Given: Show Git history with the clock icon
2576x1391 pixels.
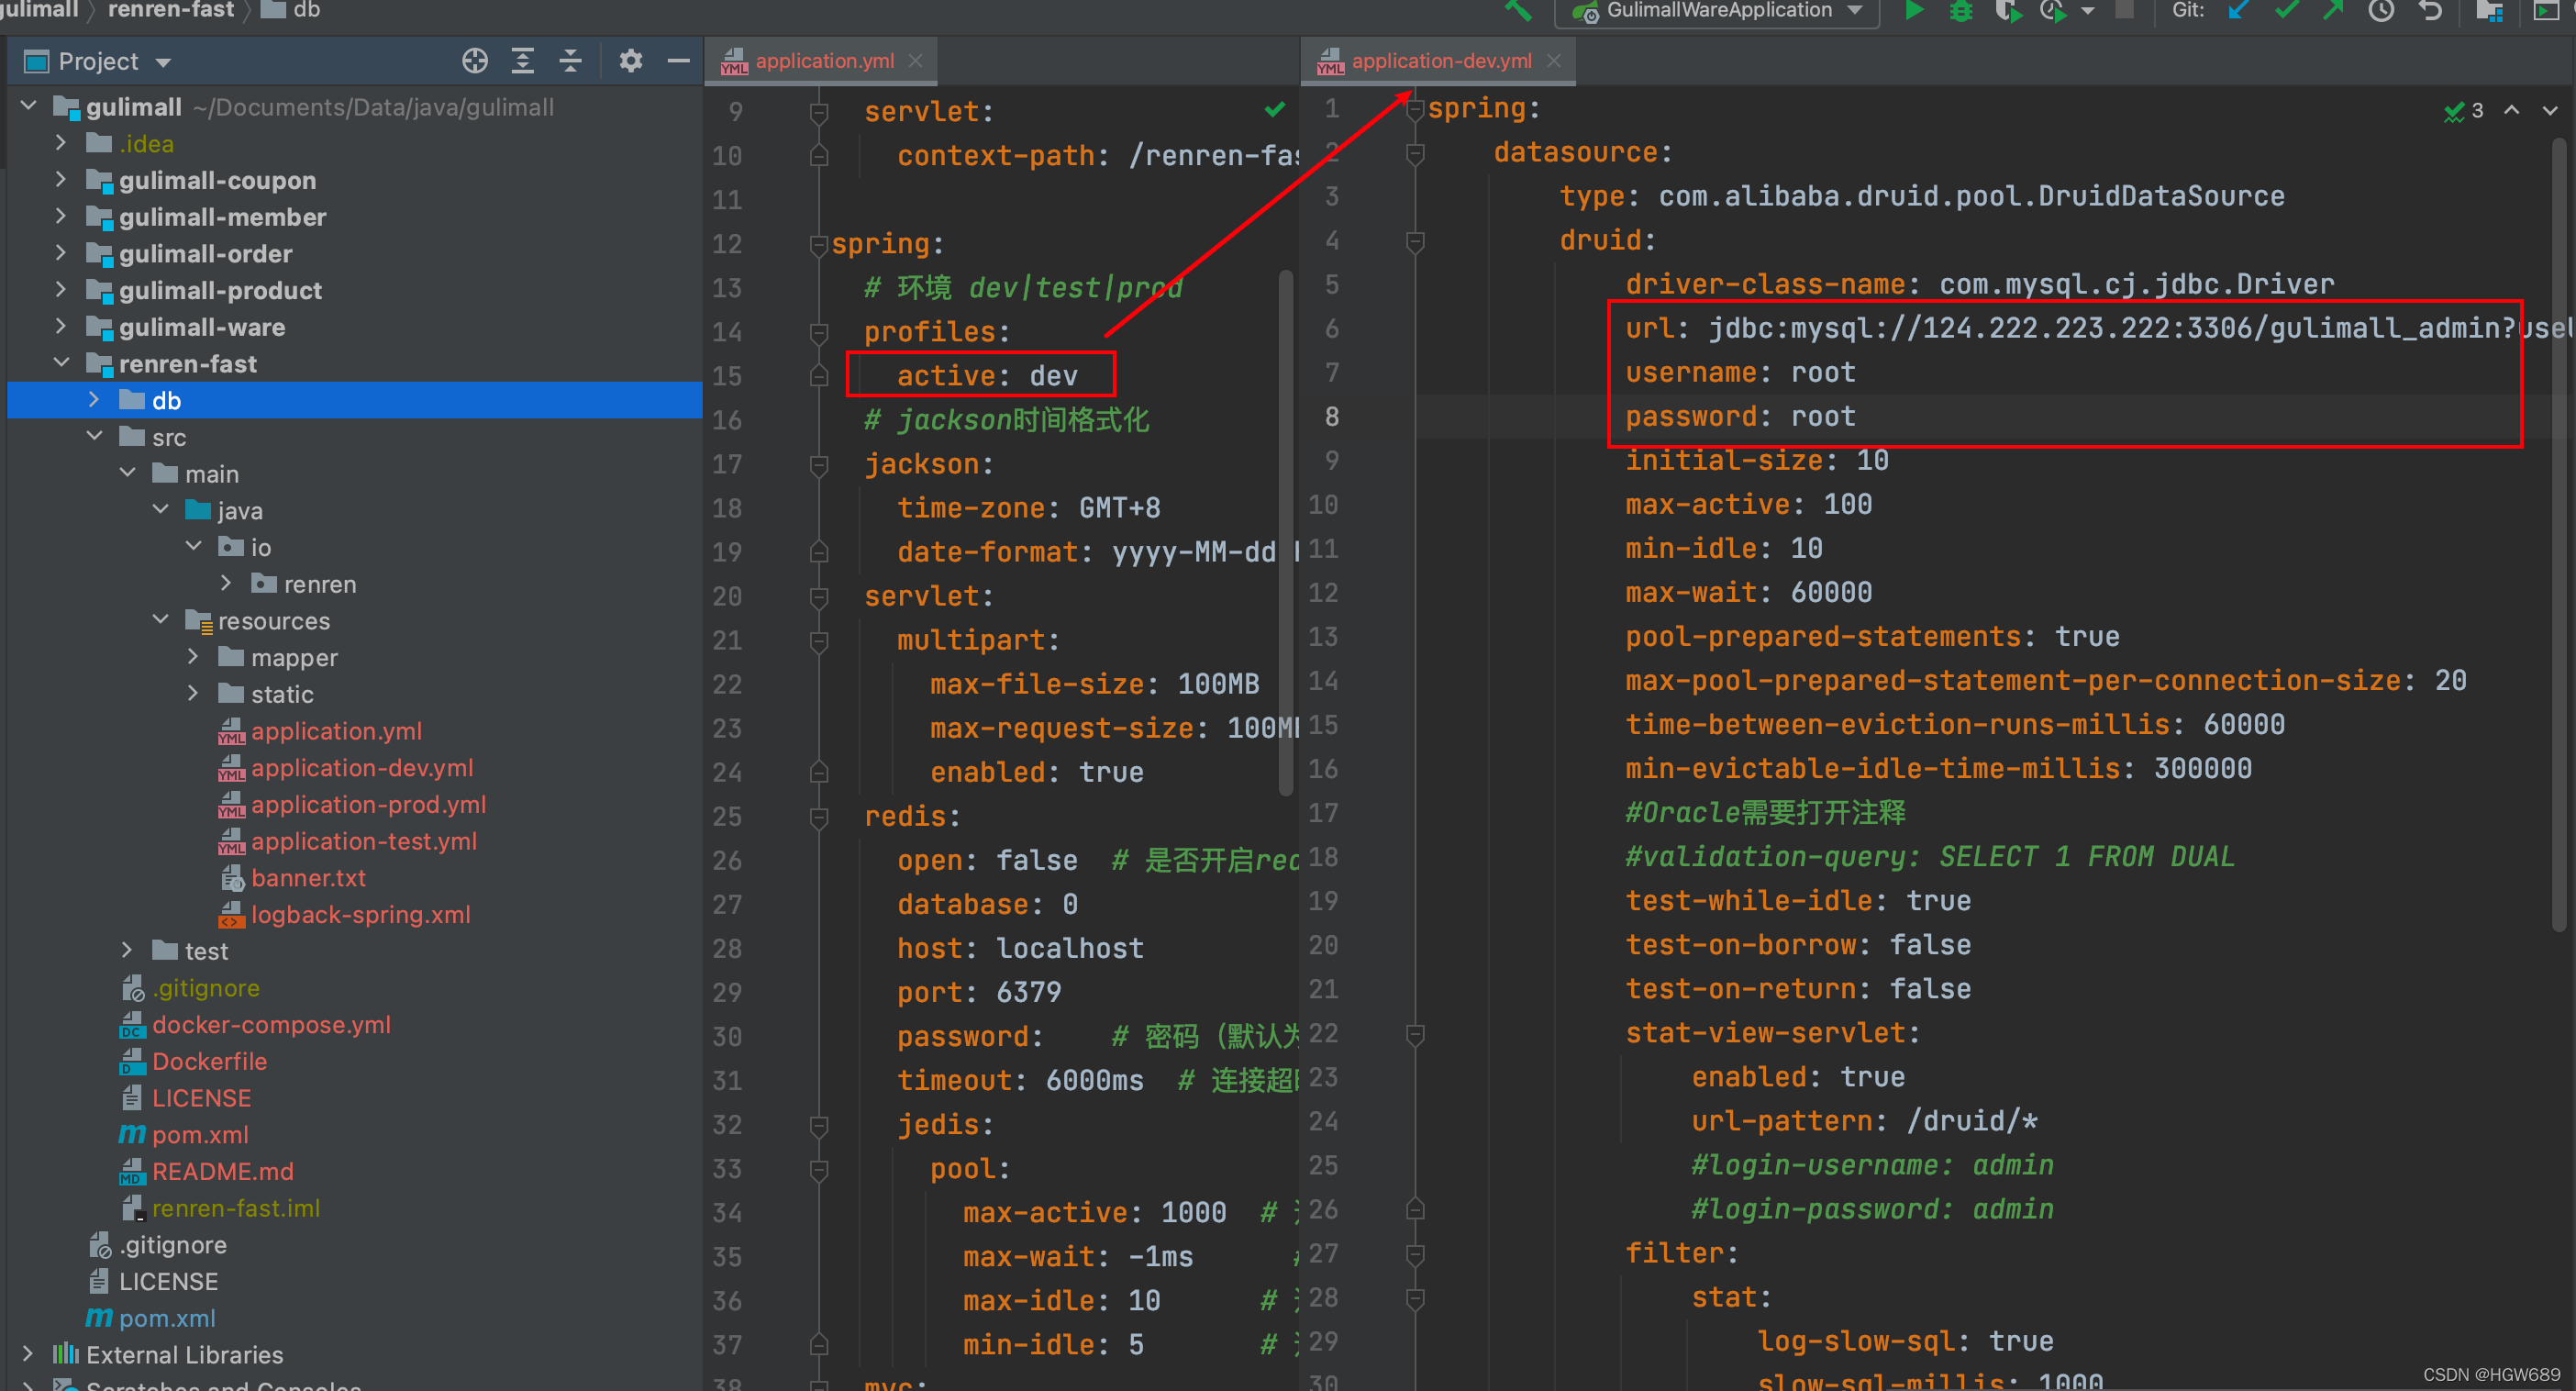Looking at the screenshot, I should pos(2381,11).
